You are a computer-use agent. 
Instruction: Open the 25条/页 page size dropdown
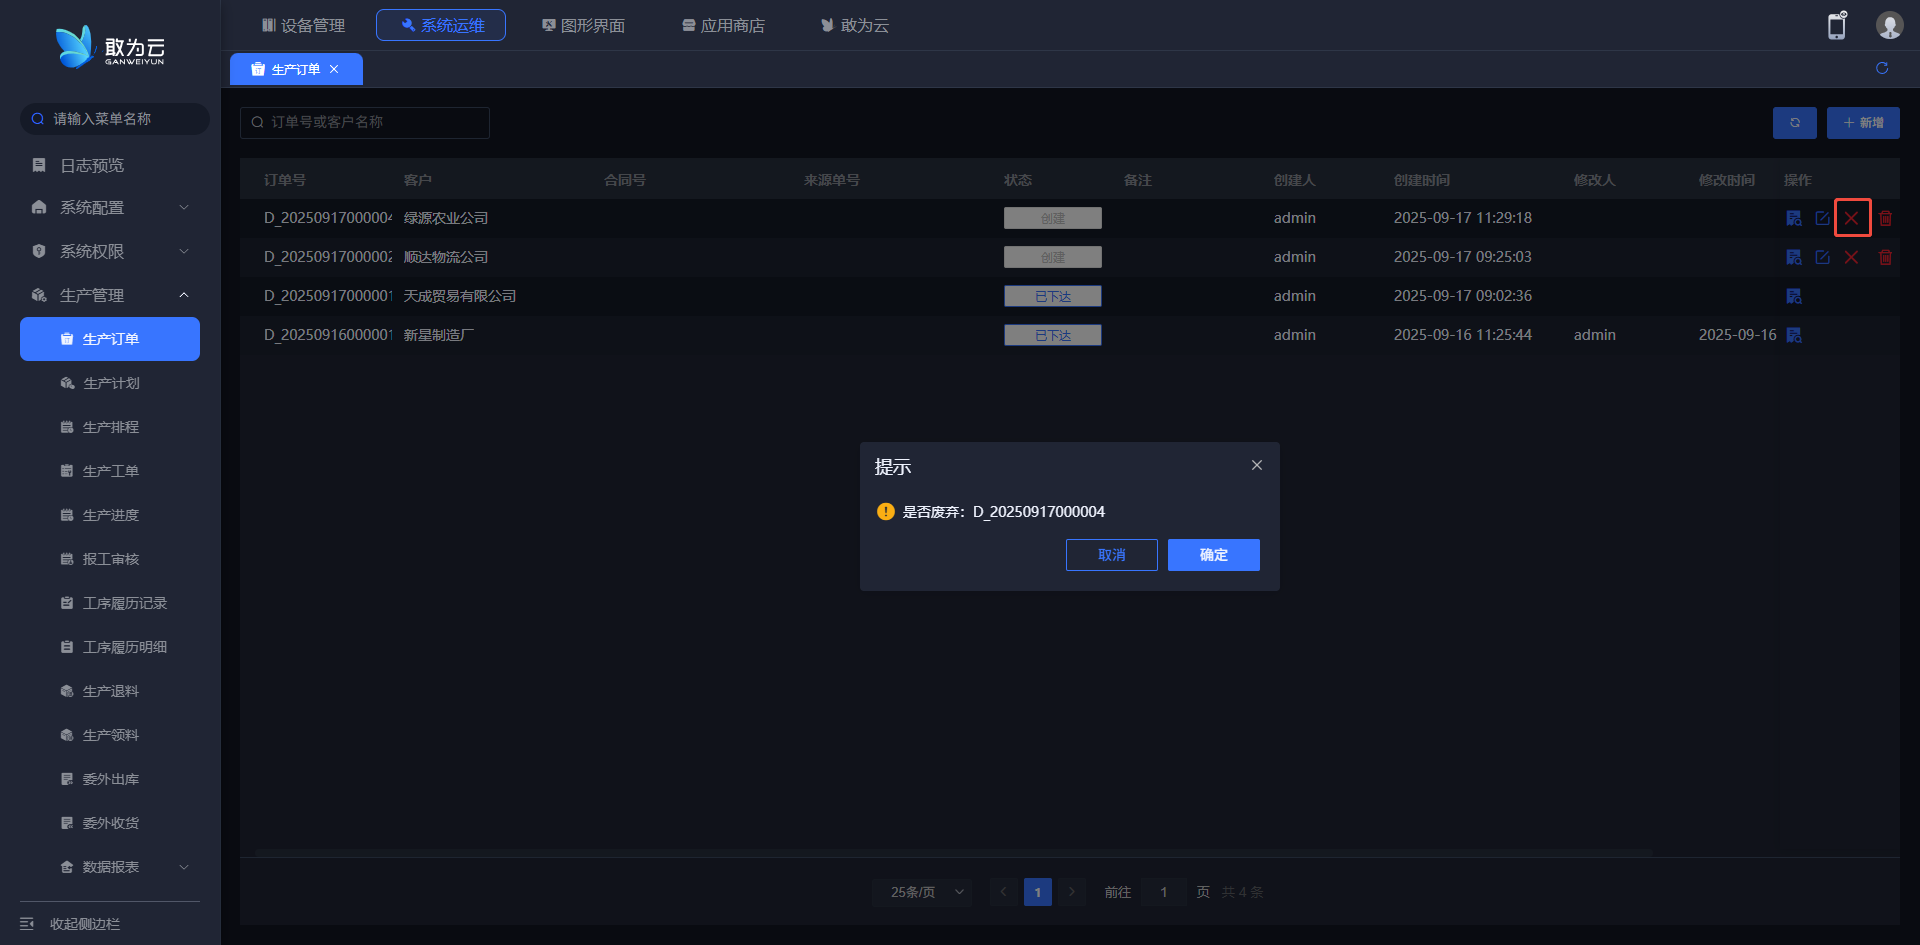coord(926,892)
